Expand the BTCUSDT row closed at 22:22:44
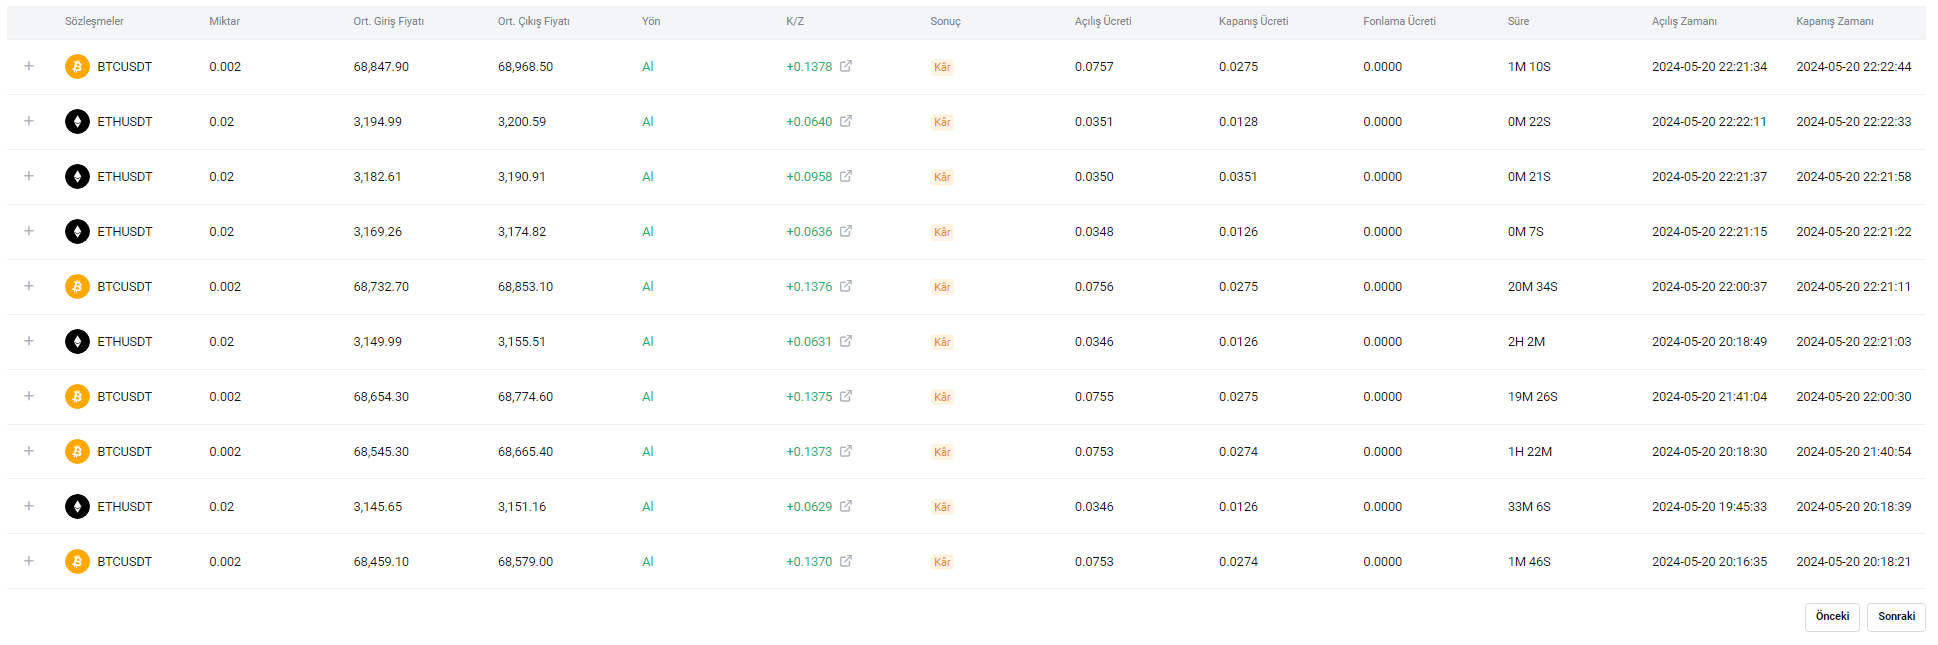 [x=29, y=66]
